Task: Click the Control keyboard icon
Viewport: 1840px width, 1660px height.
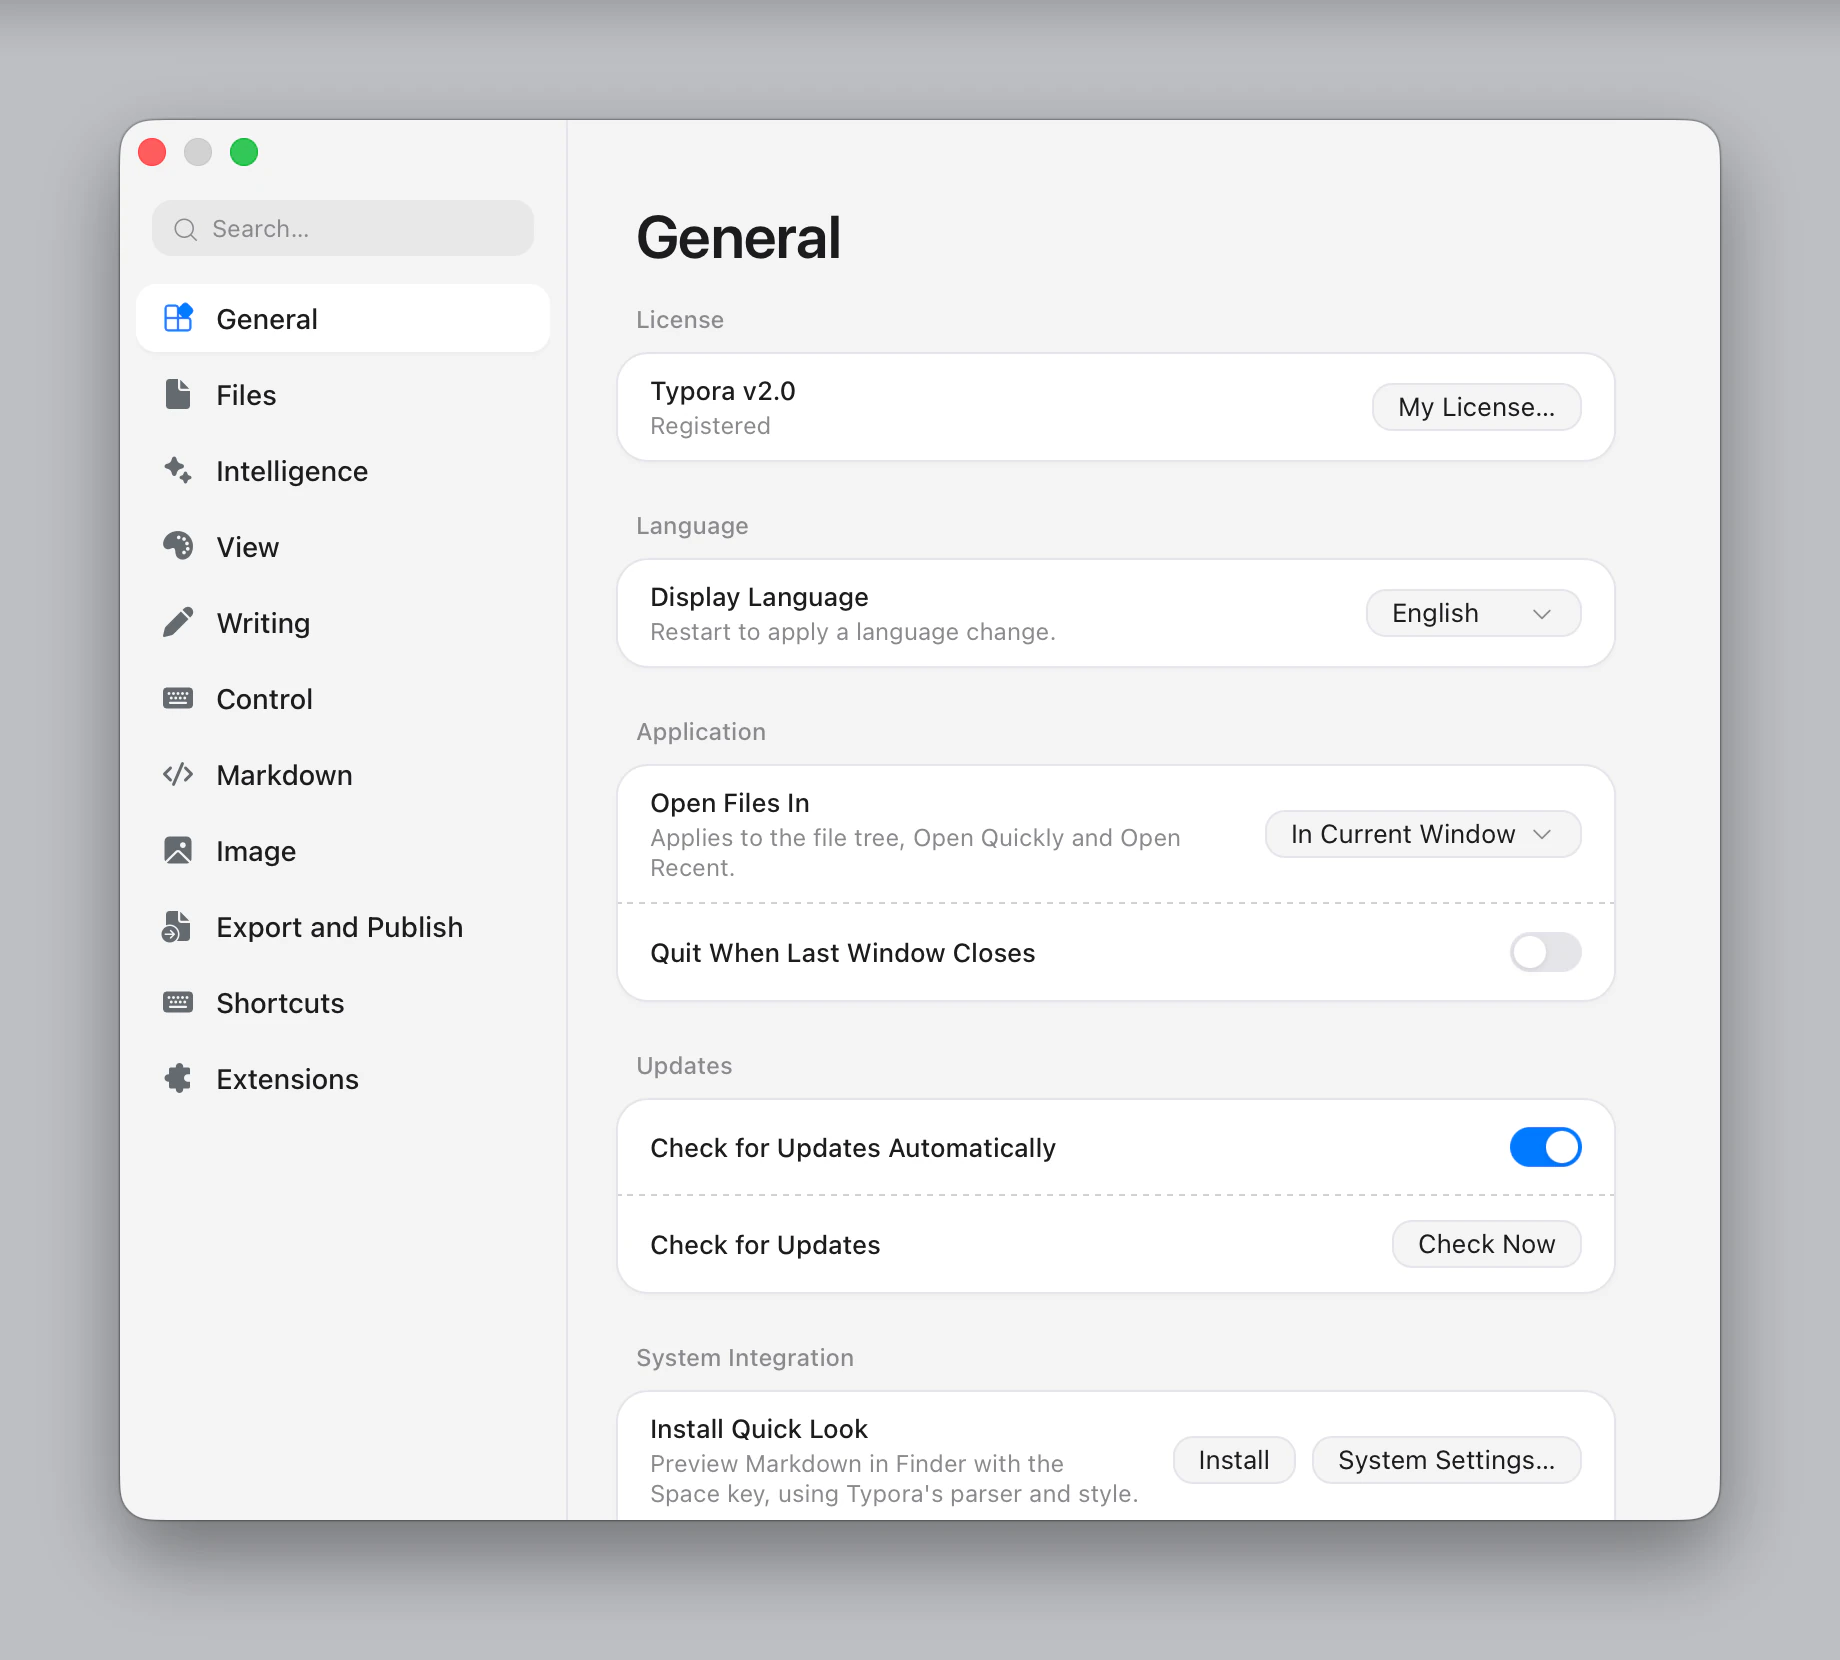Action: [x=178, y=698]
